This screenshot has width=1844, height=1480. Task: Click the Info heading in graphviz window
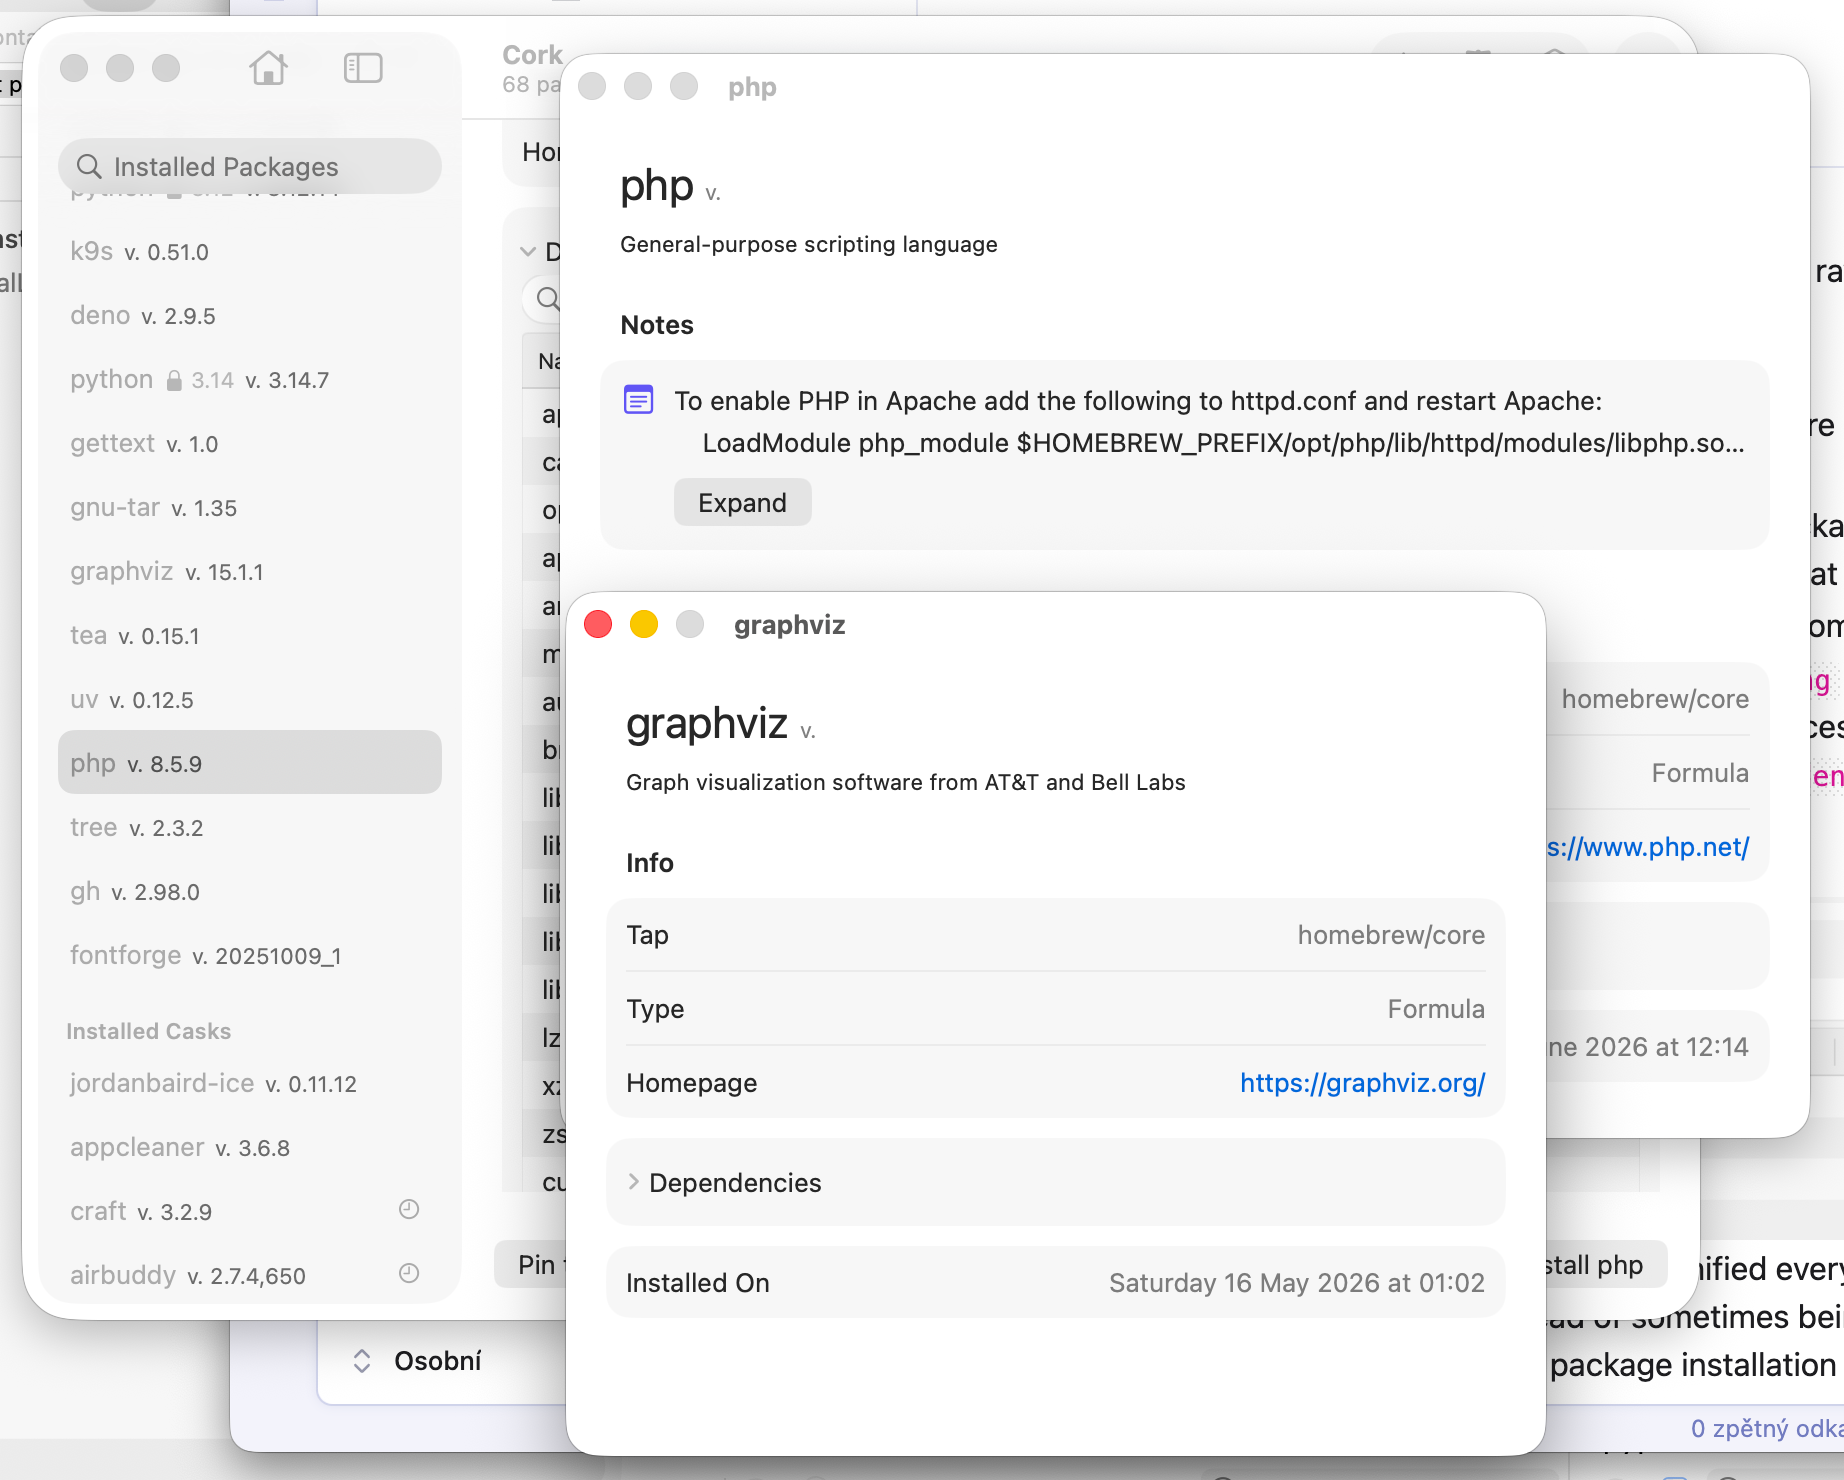[650, 863]
